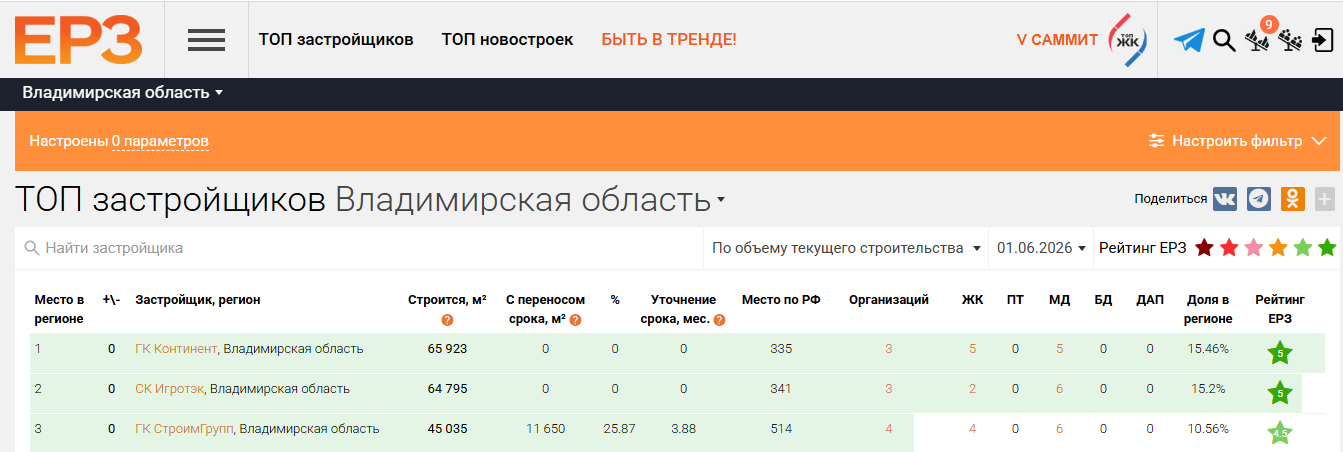Click the rank 335 in Место по РФ
Image resolution: width=1343 pixels, height=452 pixels.
click(x=781, y=349)
